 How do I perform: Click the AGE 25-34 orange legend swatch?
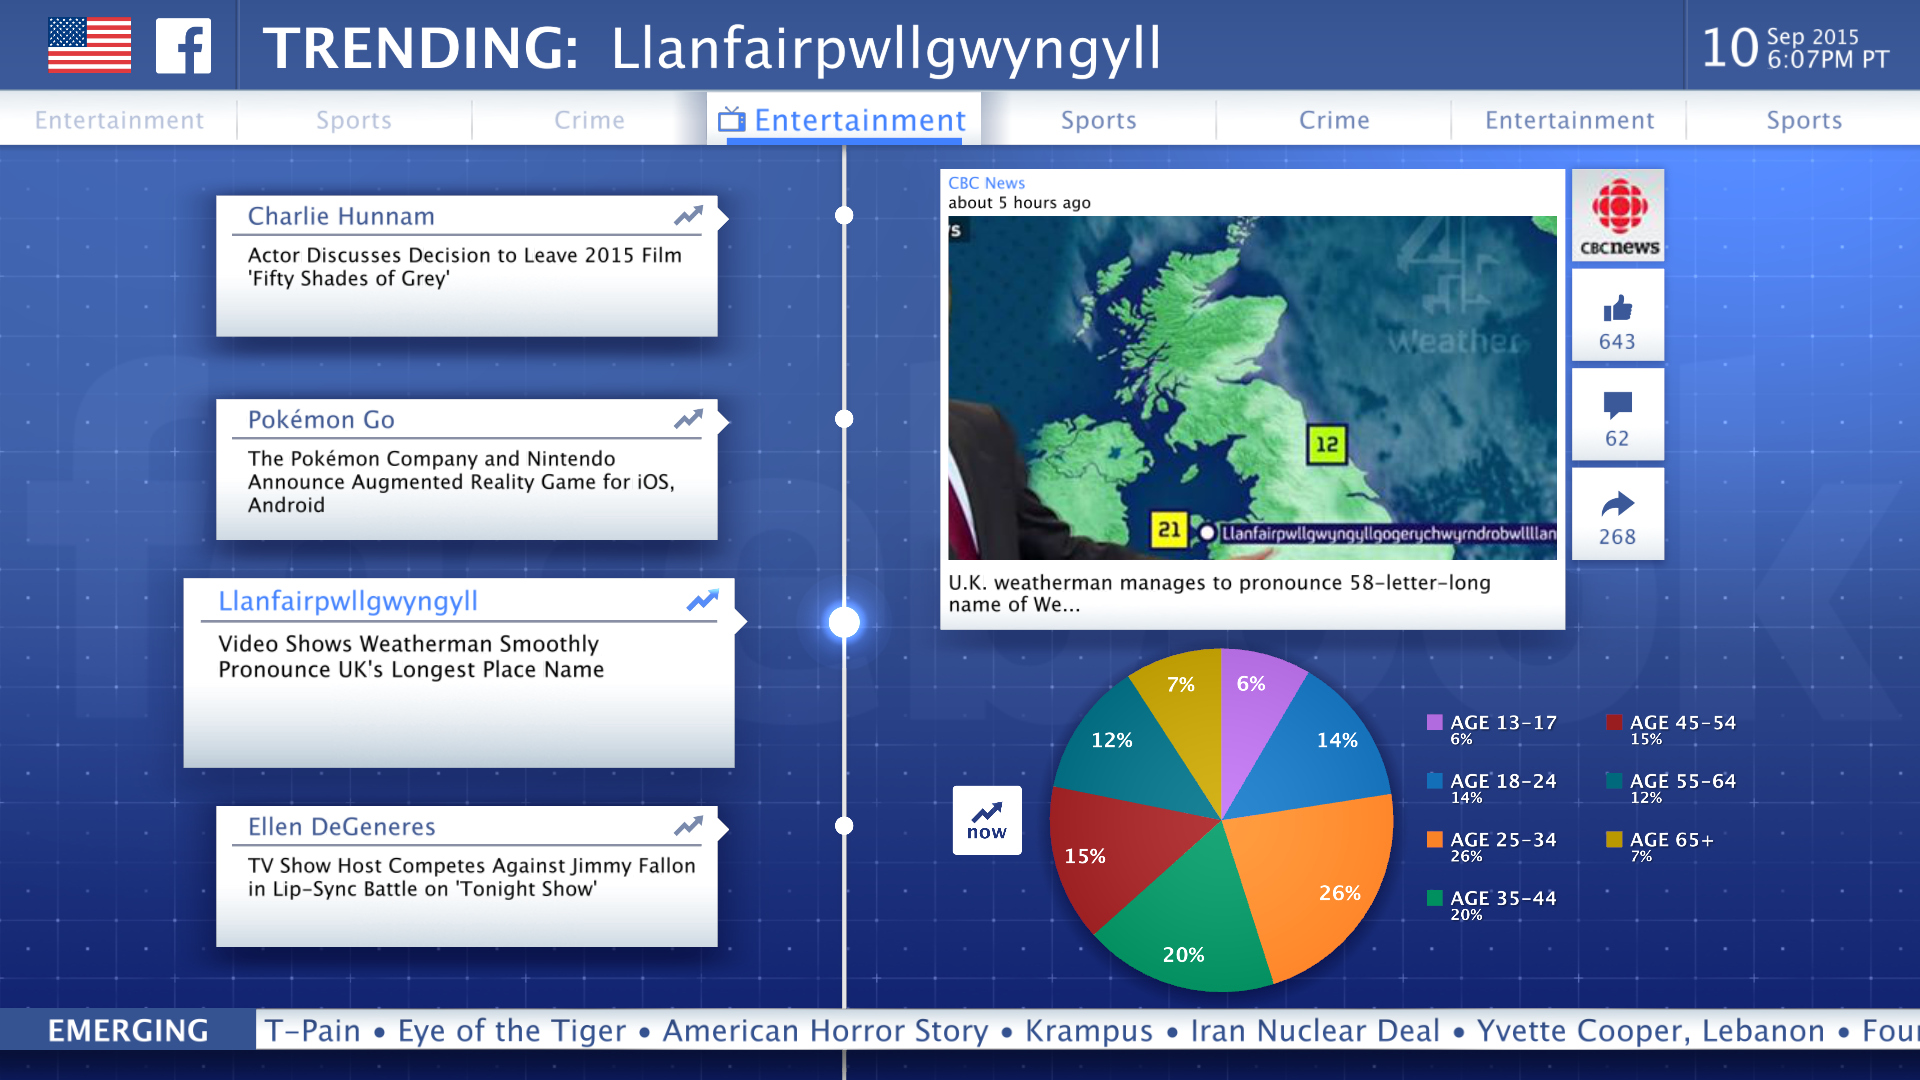coord(1435,839)
